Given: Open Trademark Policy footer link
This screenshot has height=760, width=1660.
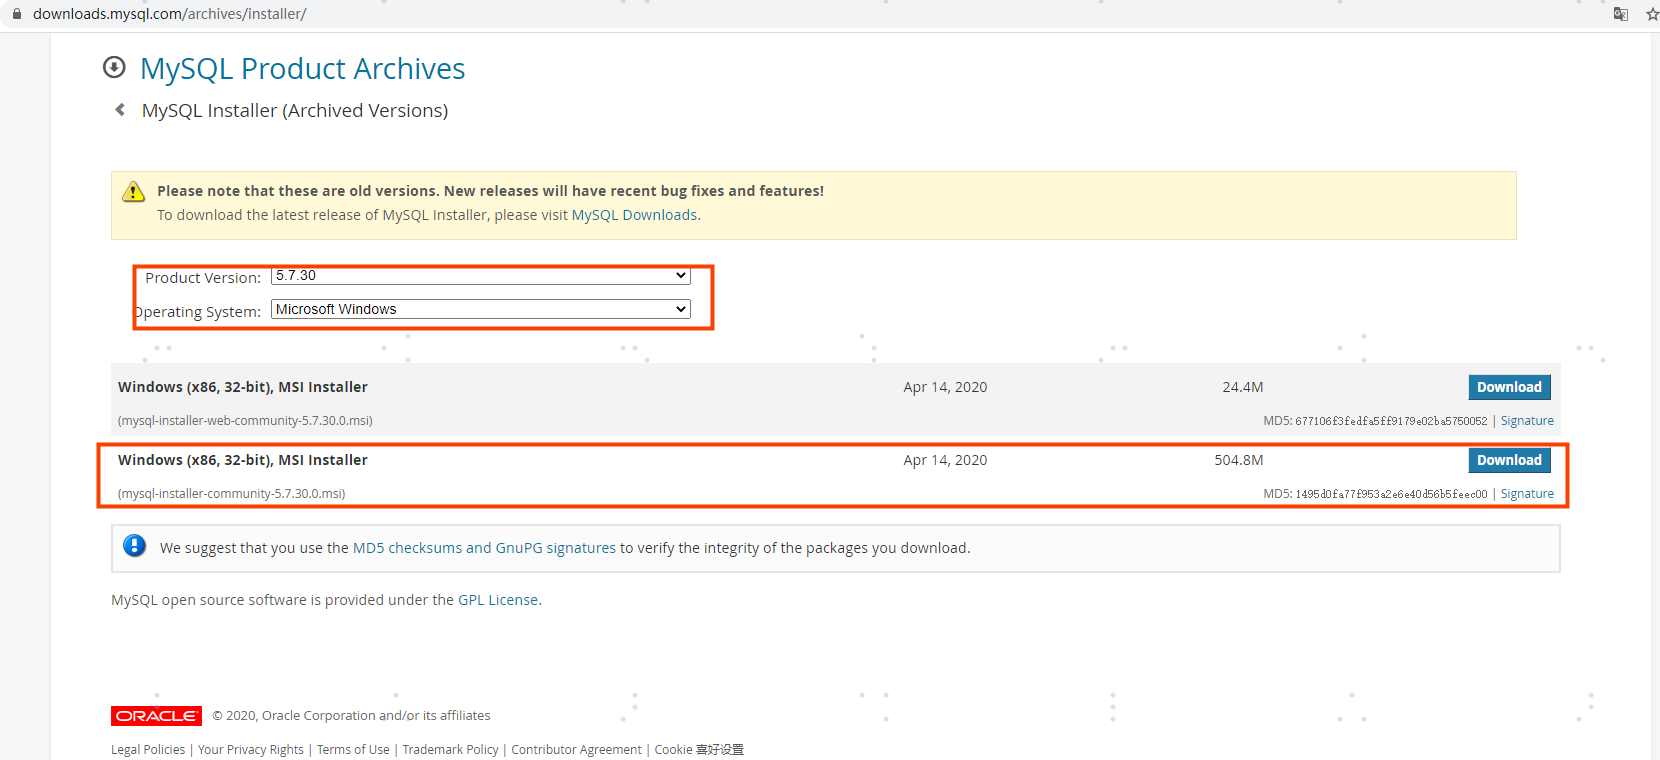Looking at the screenshot, I should 450,750.
